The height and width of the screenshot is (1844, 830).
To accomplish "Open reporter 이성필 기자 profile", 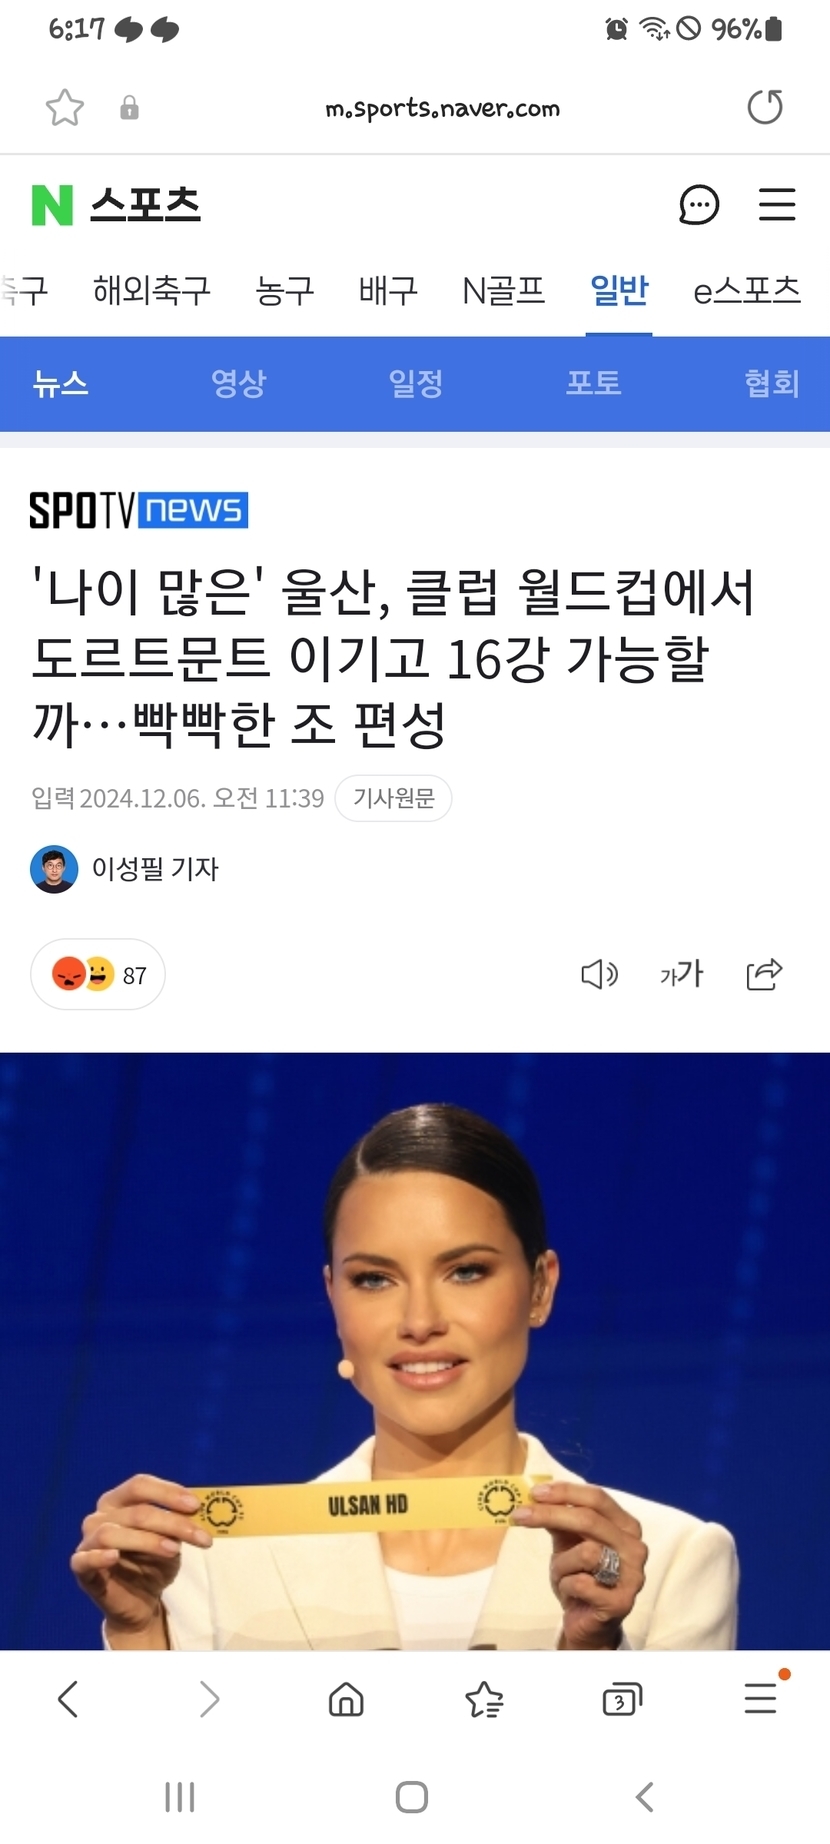I will point(125,869).
